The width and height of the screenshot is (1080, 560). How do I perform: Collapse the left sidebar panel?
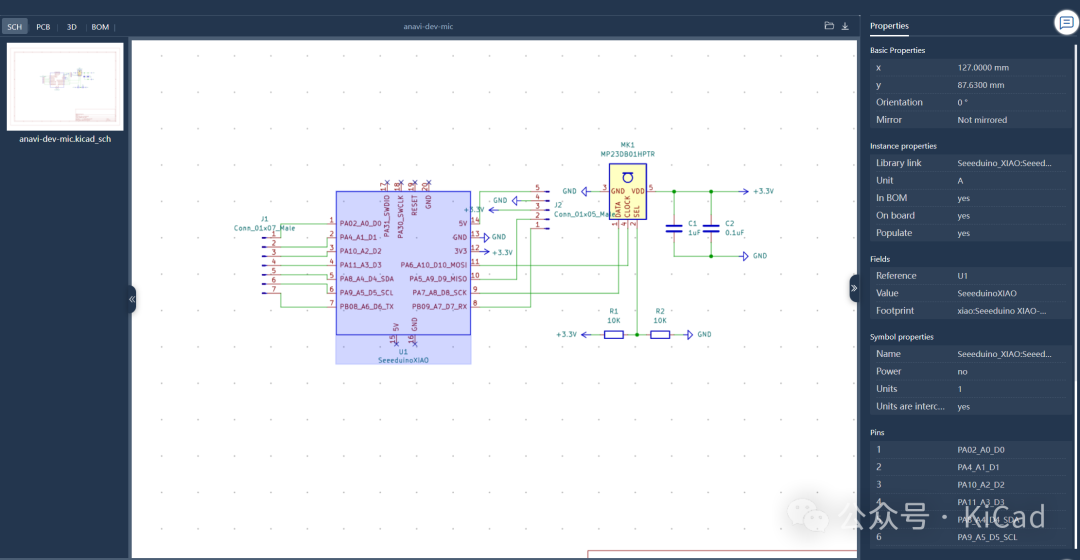pos(132,299)
